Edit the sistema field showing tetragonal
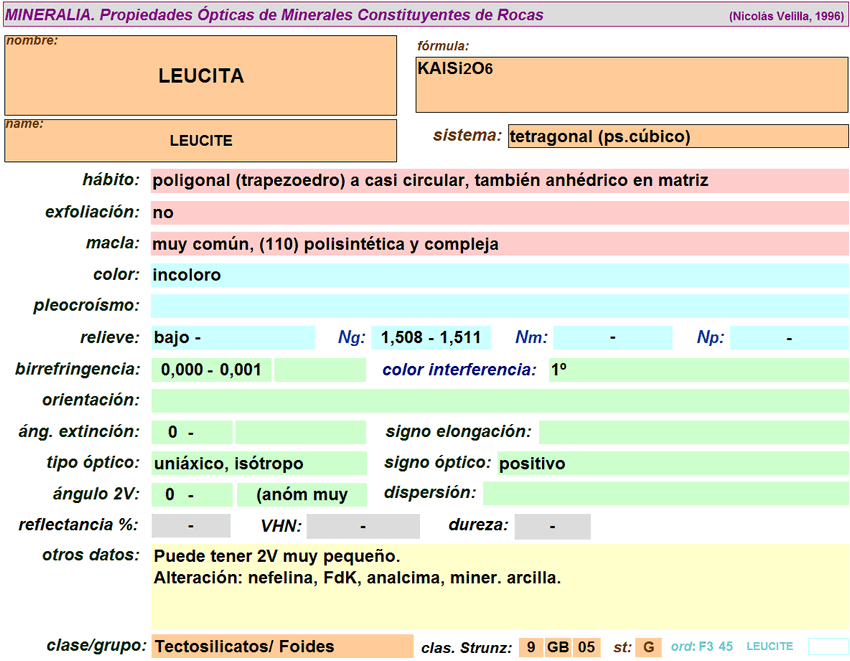This screenshot has height=661, width=850. 678,137
